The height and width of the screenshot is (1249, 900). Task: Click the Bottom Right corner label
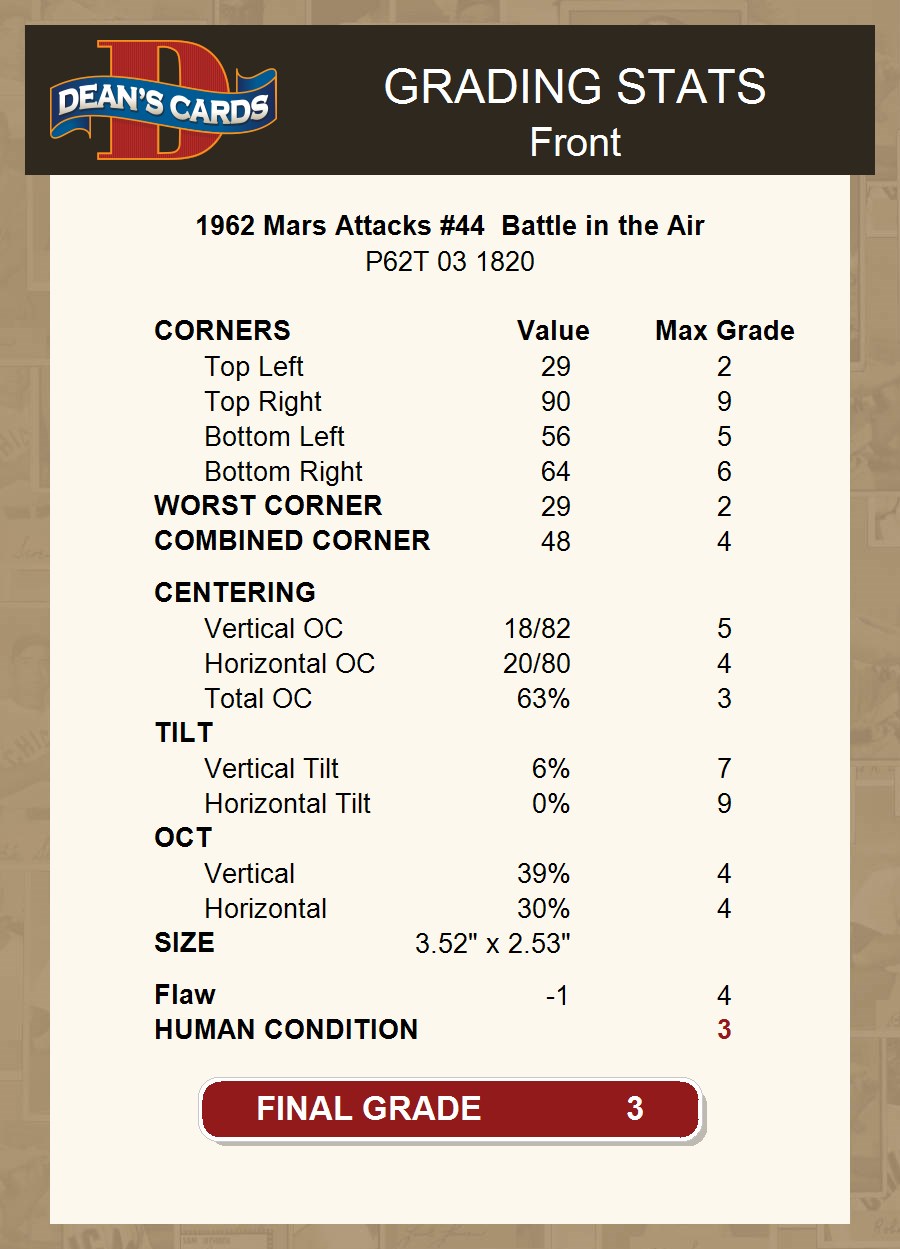pos(283,472)
